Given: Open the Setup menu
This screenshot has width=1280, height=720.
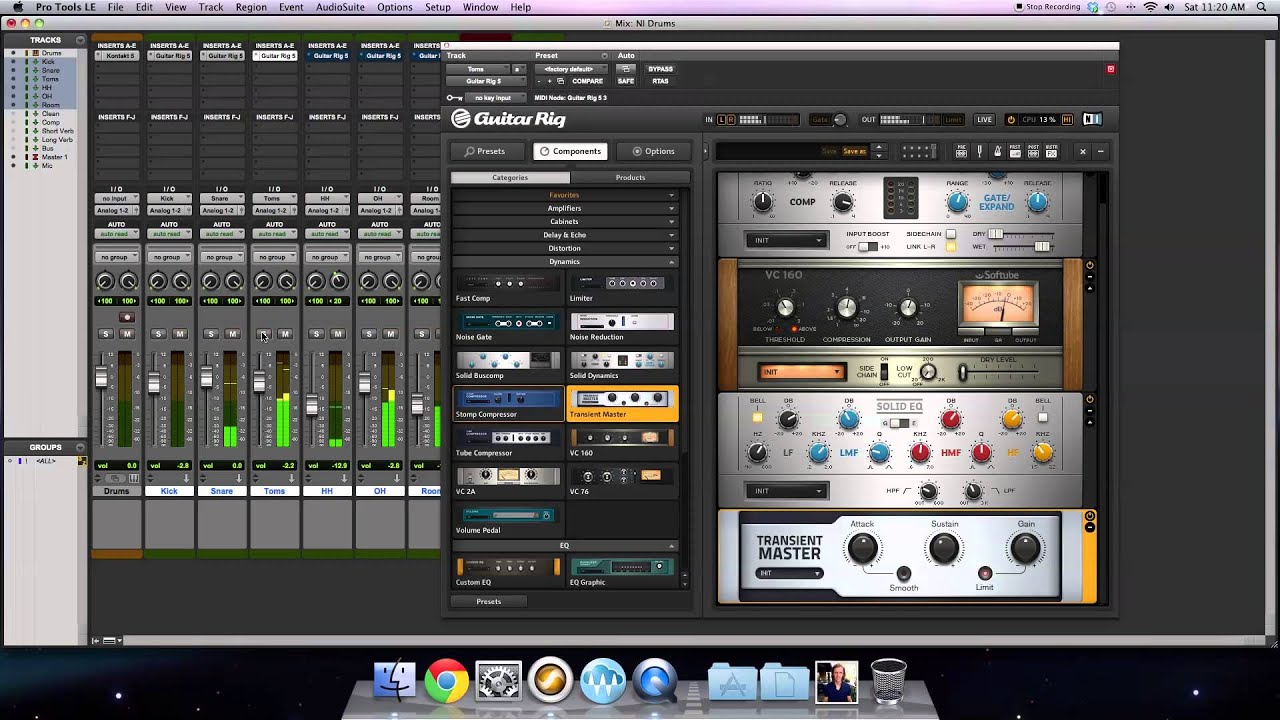Looking at the screenshot, I should [x=438, y=7].
